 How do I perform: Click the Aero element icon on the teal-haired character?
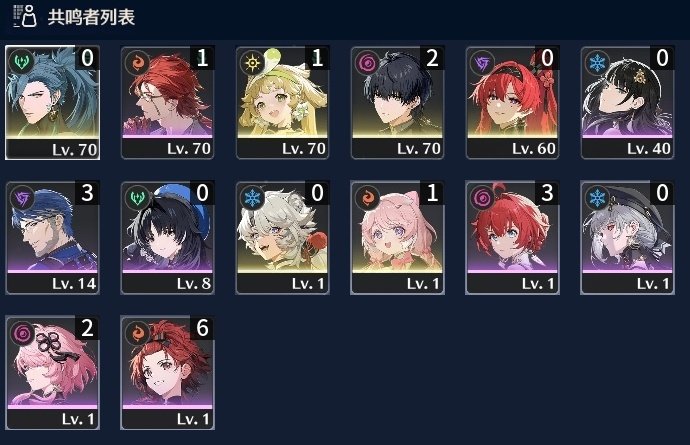pos(22,63)
